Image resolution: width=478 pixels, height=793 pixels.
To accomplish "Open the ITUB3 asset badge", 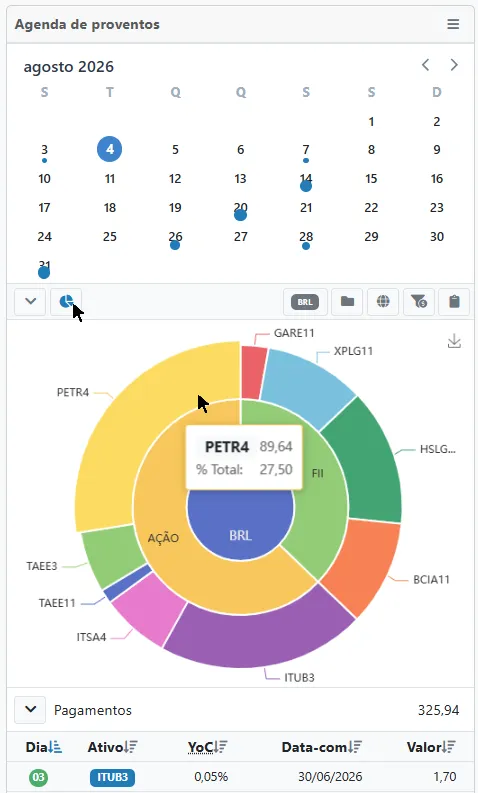I will (x=112, y=777).
